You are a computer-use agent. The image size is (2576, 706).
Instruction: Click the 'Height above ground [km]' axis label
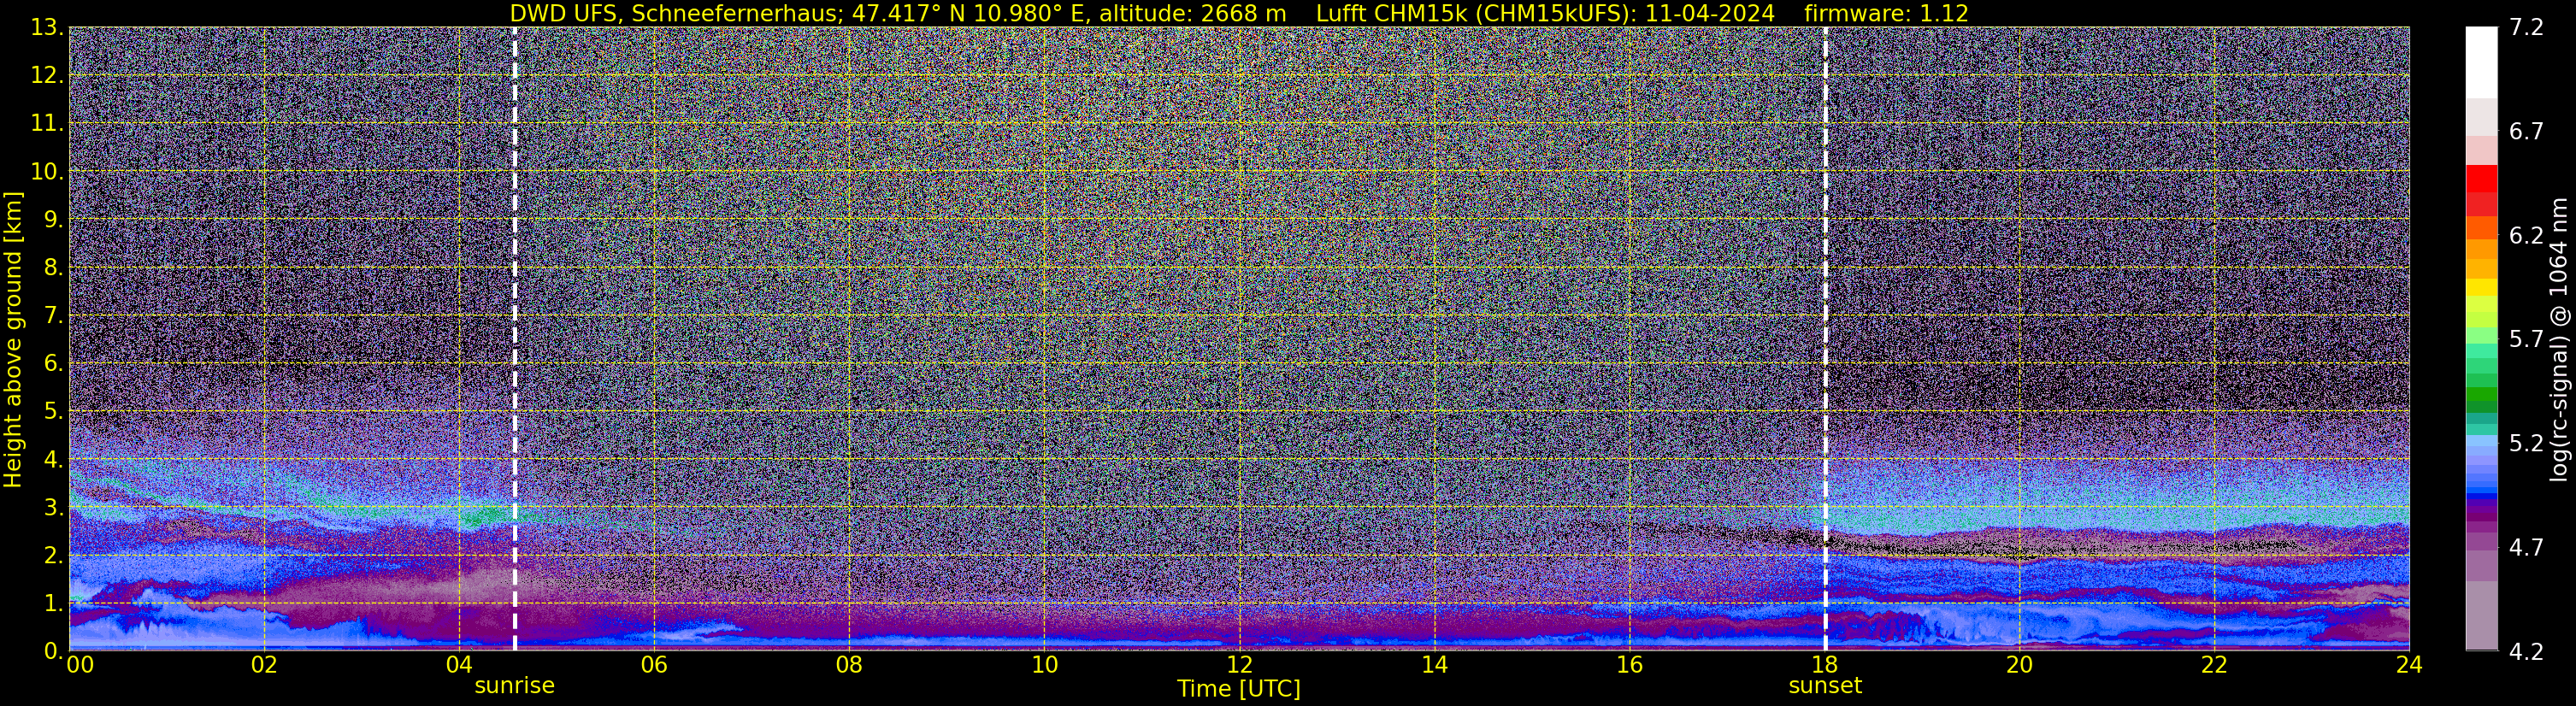pos(13,339)
